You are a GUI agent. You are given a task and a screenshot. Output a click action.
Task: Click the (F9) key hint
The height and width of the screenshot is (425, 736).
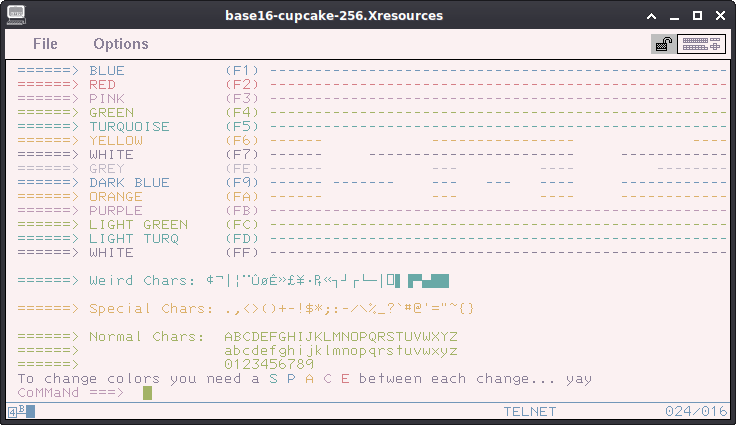coord(242,183)
